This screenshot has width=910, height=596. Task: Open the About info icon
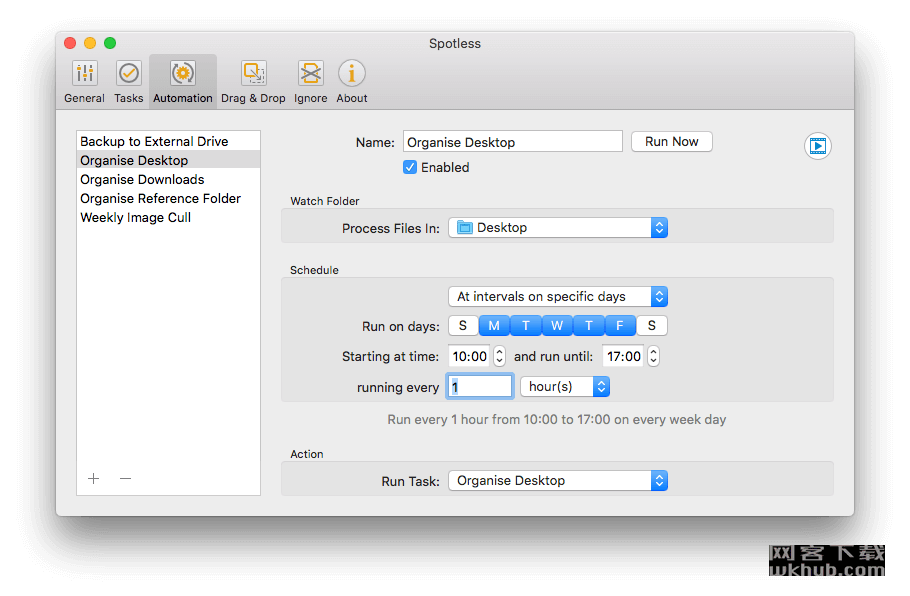pyautogui.click(x=352, y=74)
